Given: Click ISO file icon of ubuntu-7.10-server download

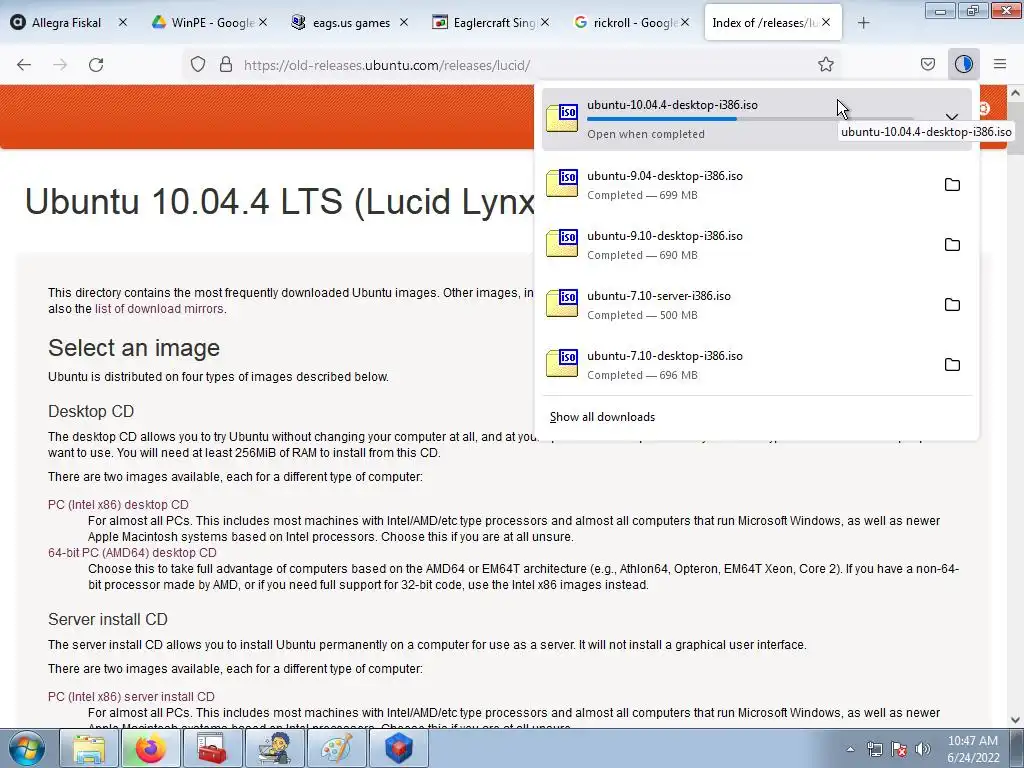Looking at the screenshot, I should pyautogui.click(x=562, y=304).
